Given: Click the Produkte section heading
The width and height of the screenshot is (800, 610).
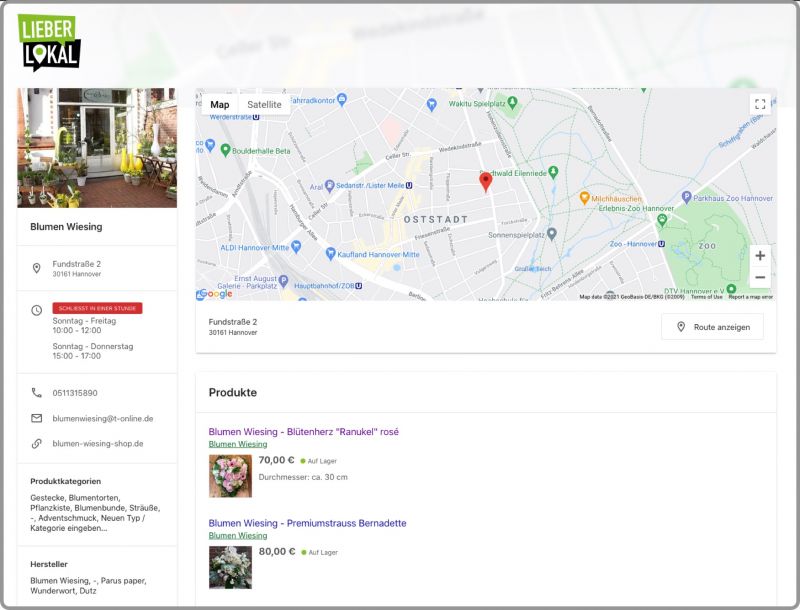Looking at the screenshot, I should (233, 392).
